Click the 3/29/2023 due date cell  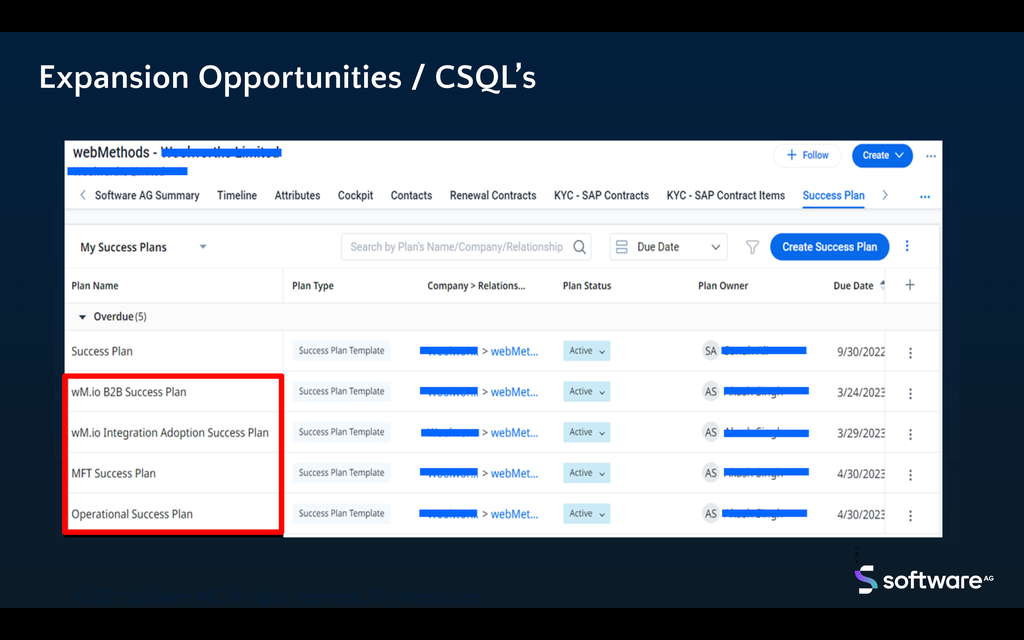[x=861, y=433]
